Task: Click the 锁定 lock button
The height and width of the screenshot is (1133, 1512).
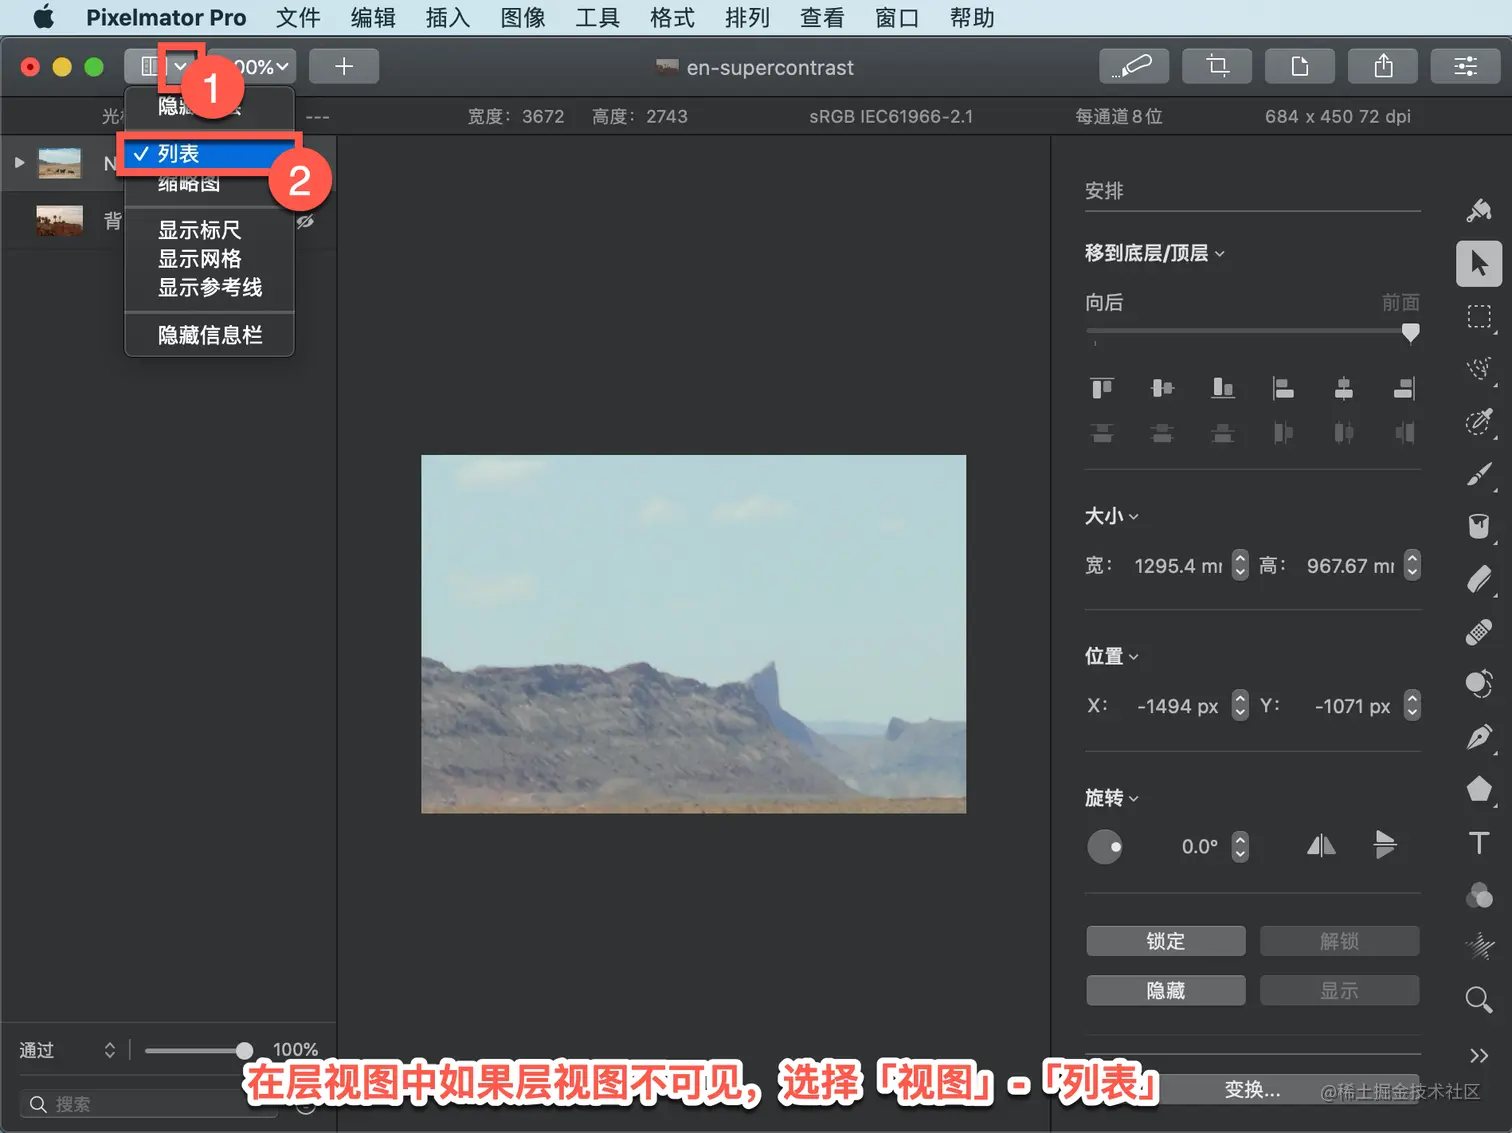Action: [x=1166, y=941]
